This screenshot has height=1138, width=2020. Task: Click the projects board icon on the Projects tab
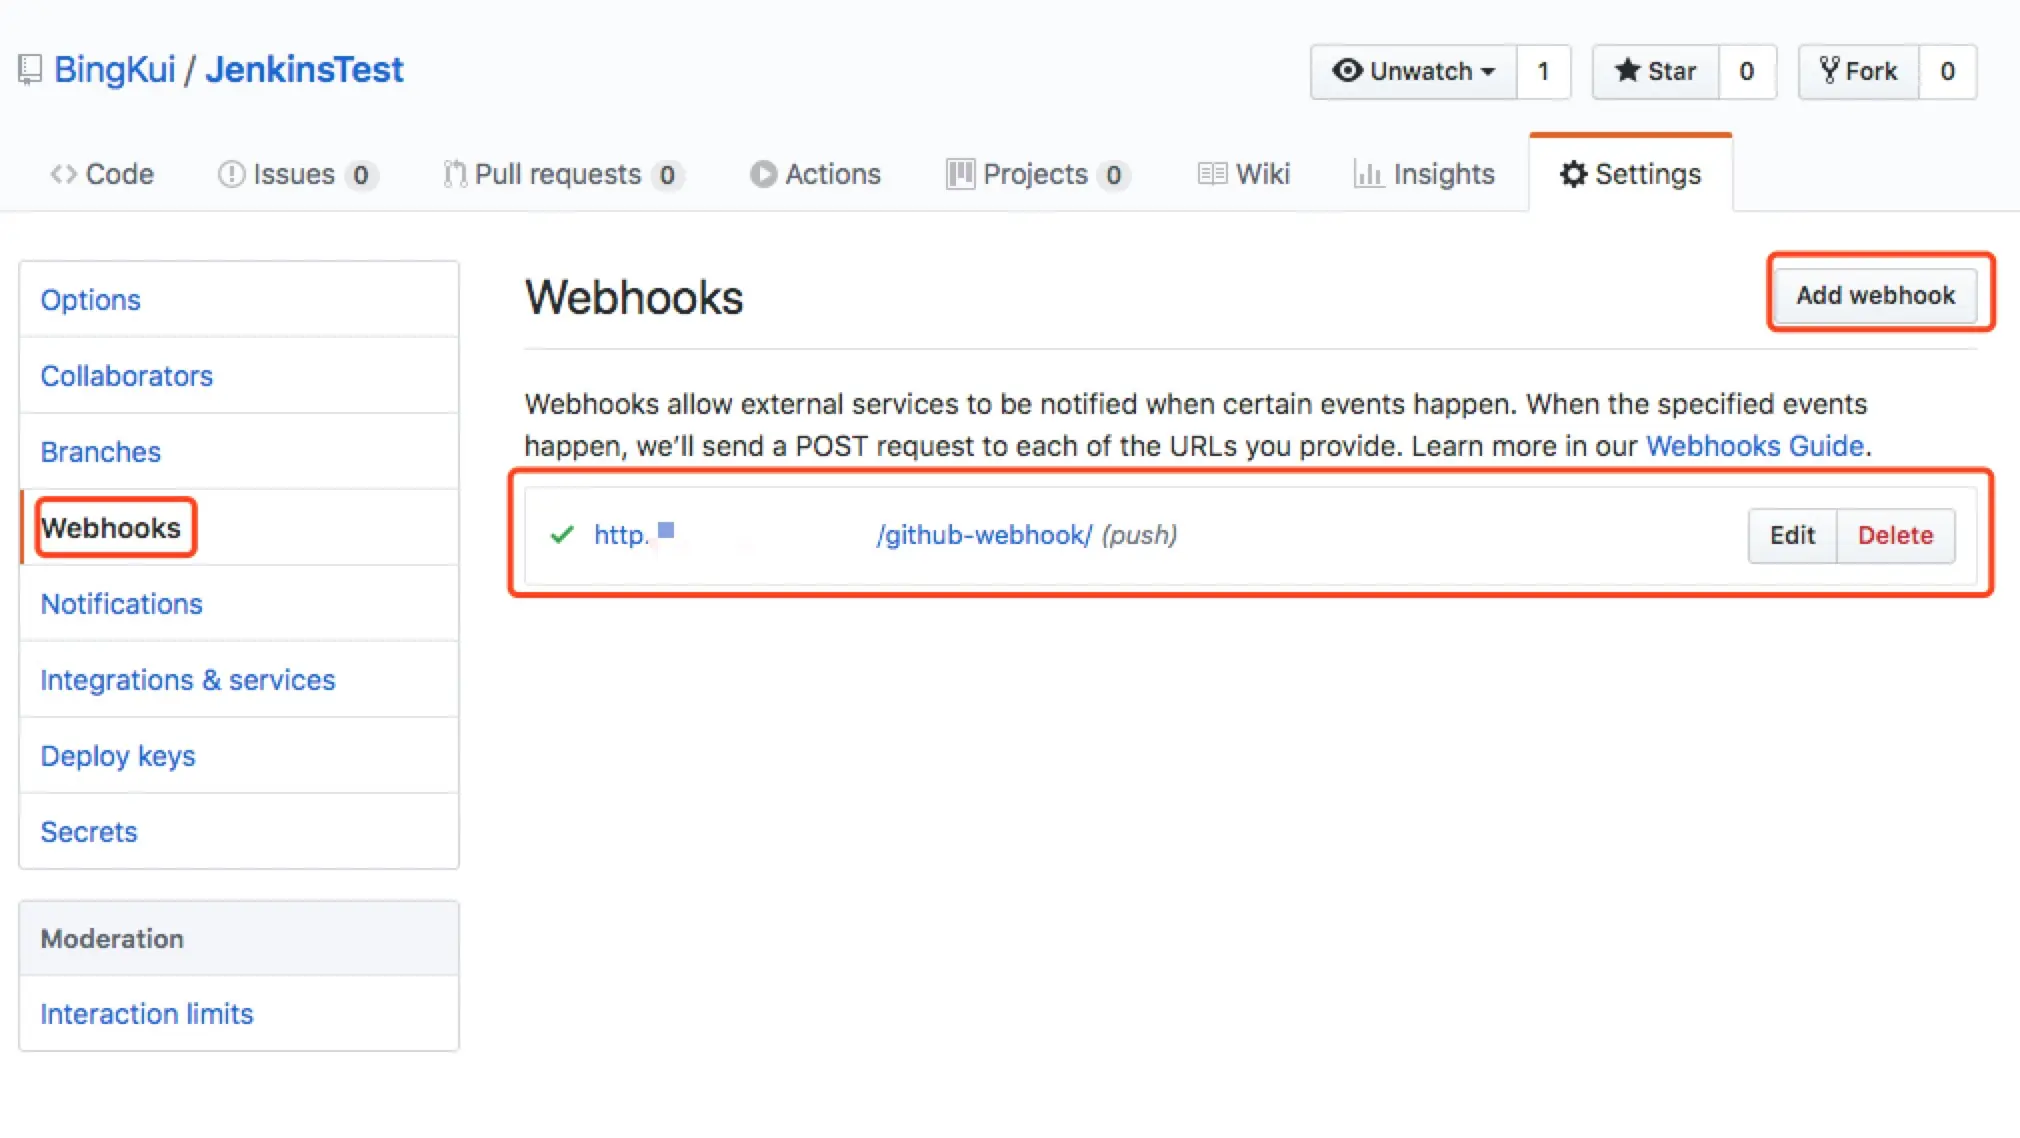(x=959, y=174)
